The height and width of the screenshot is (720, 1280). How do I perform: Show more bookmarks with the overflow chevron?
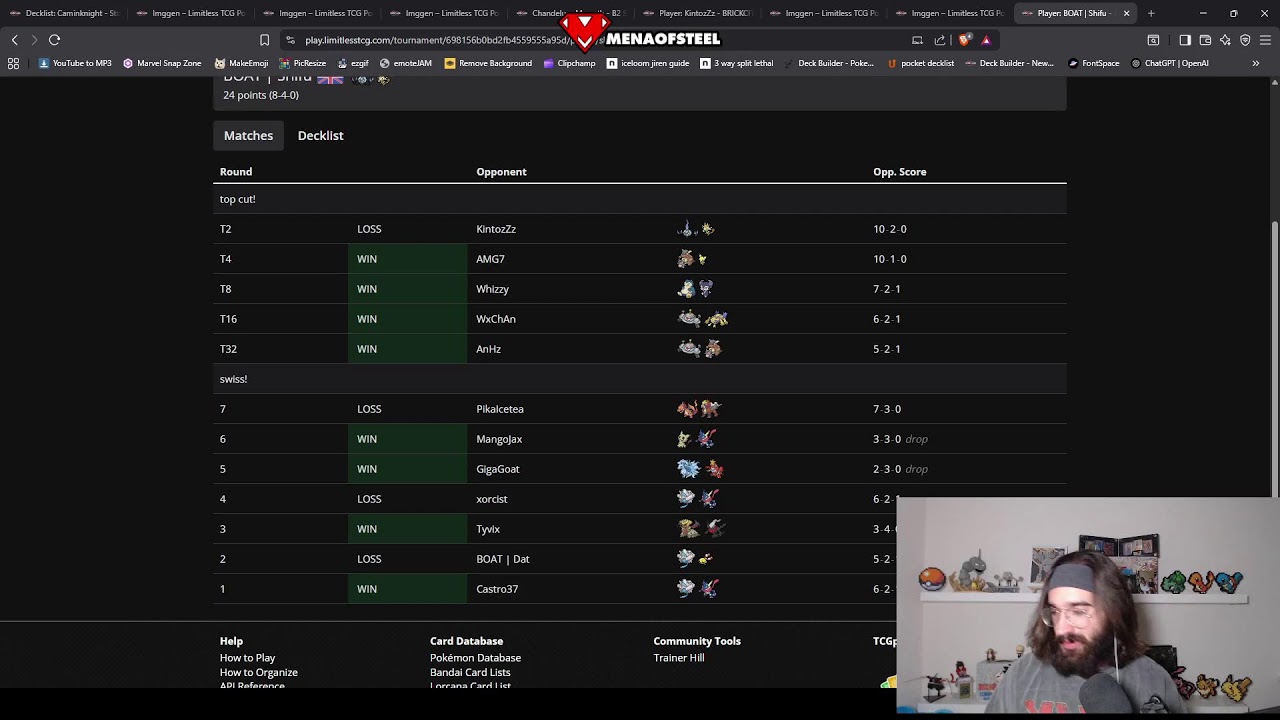1255,63
